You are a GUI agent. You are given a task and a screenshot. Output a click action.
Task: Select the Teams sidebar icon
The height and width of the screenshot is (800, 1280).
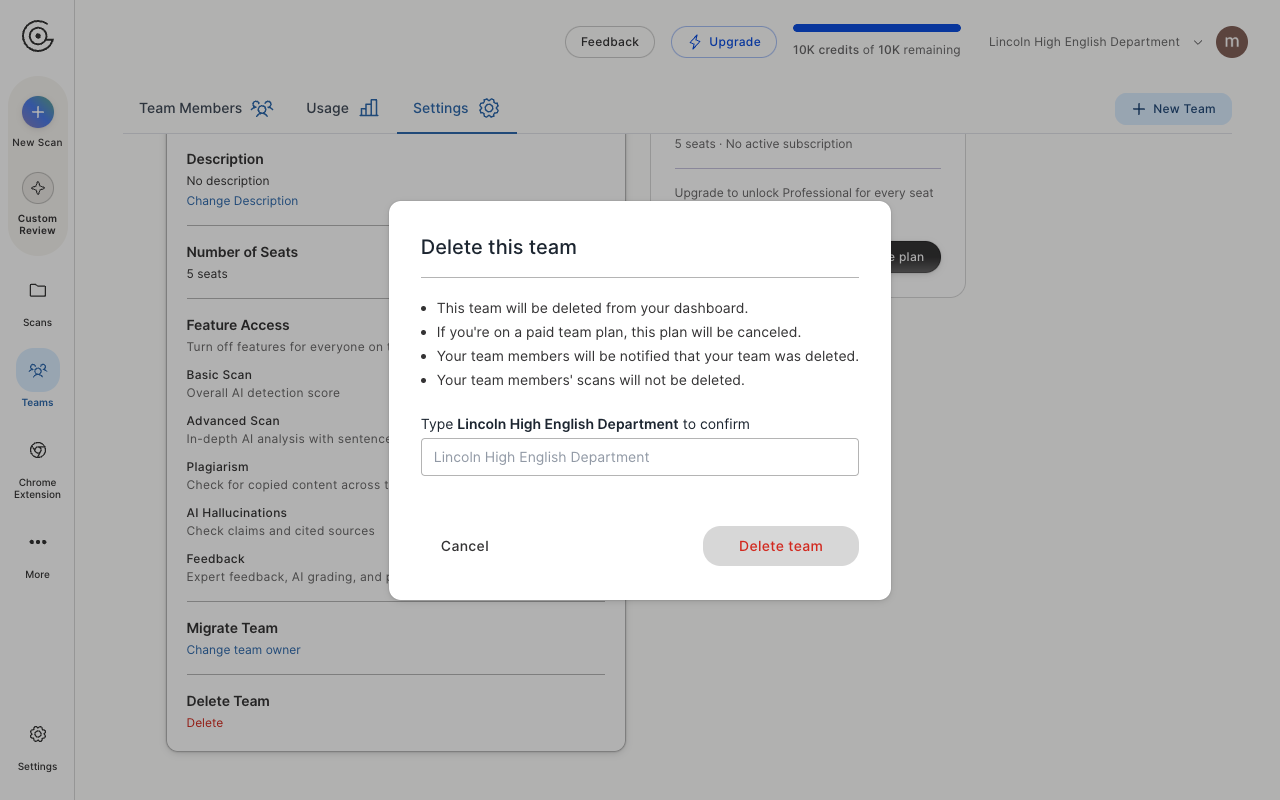(x=38, y=370)
